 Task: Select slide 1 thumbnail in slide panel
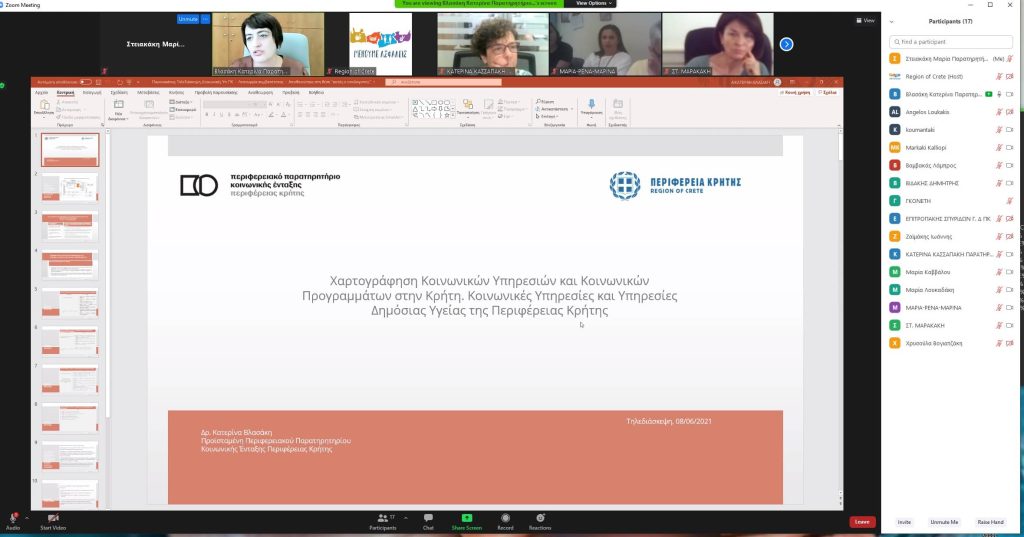click(70, 150)
